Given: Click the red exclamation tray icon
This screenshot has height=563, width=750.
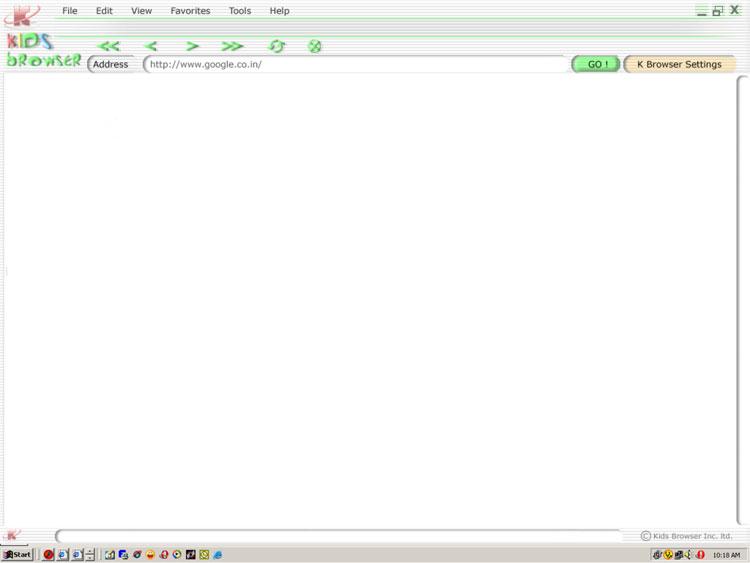Looking at the screenshot, I should click(700, 555).
